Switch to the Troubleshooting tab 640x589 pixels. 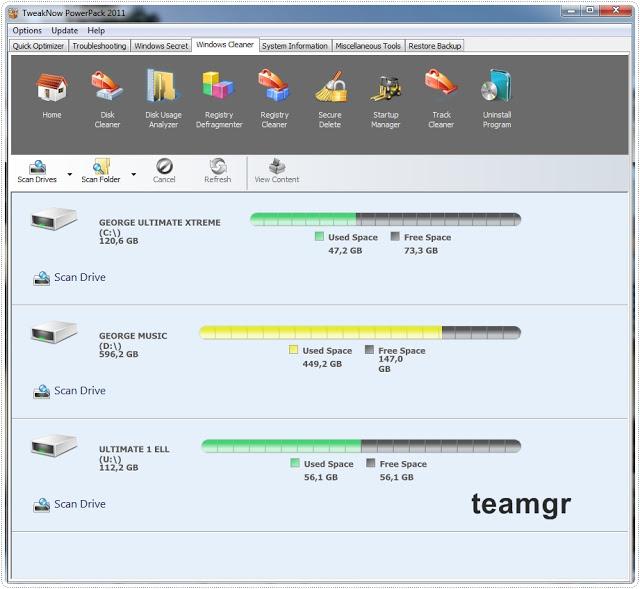pos(99,46)
